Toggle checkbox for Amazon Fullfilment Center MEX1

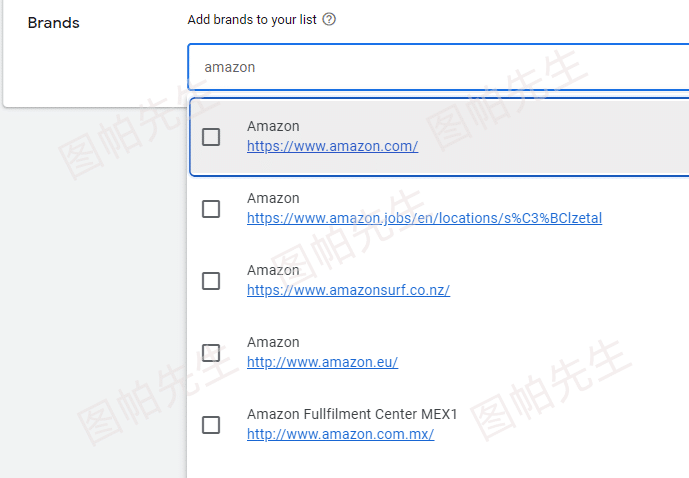[x=211, y=425]
